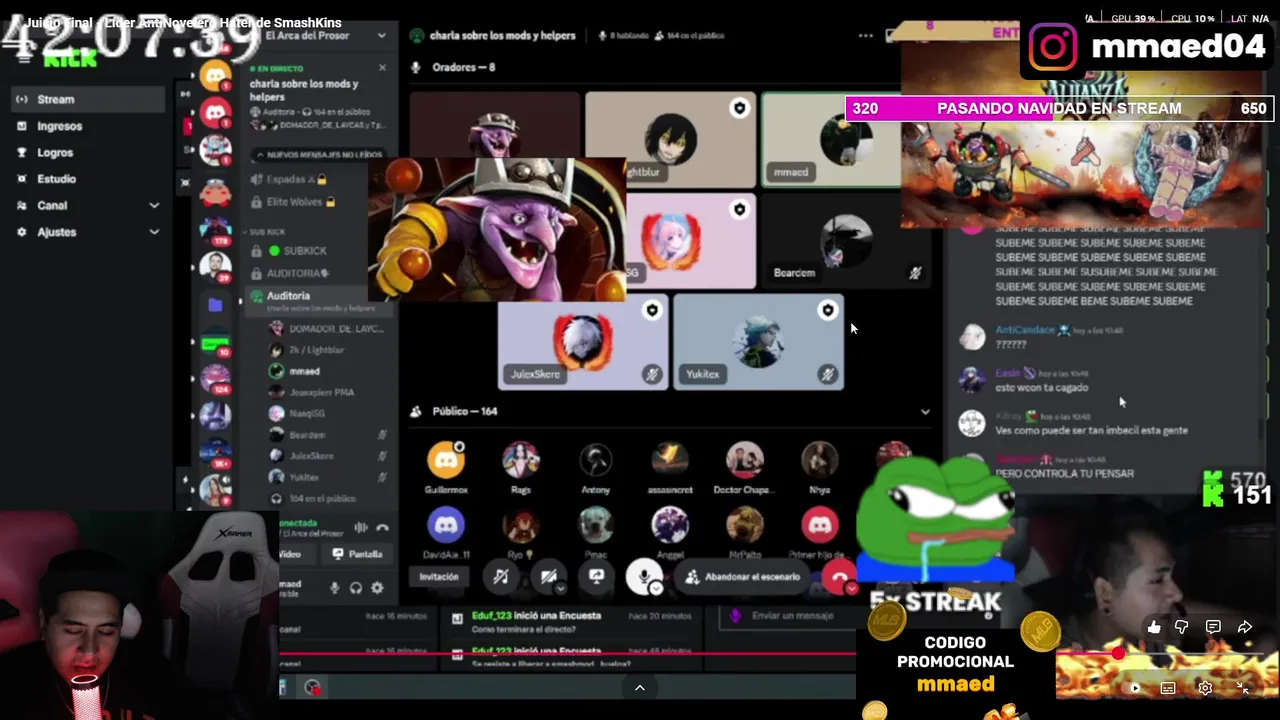Screen dimensions: 1280x720
Task: Open mmaed speaker tile
Action: (831, 141)
